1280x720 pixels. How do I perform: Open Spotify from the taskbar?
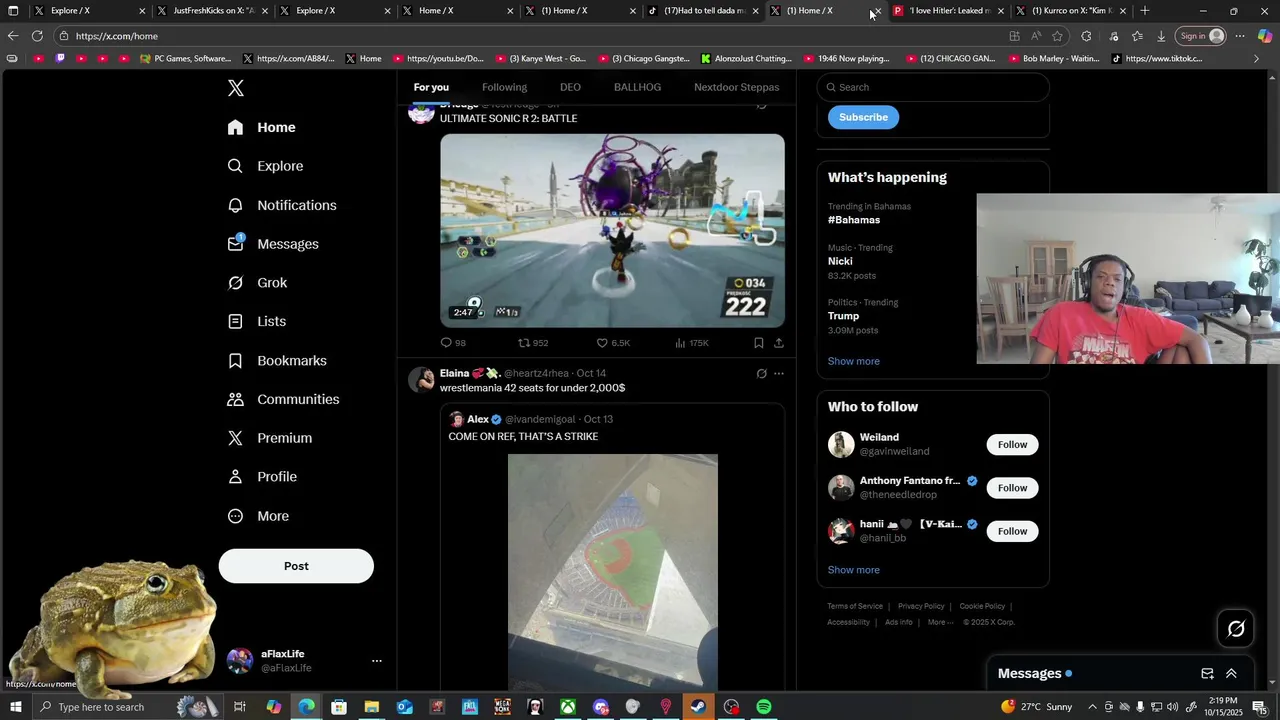tap(764, 707)
